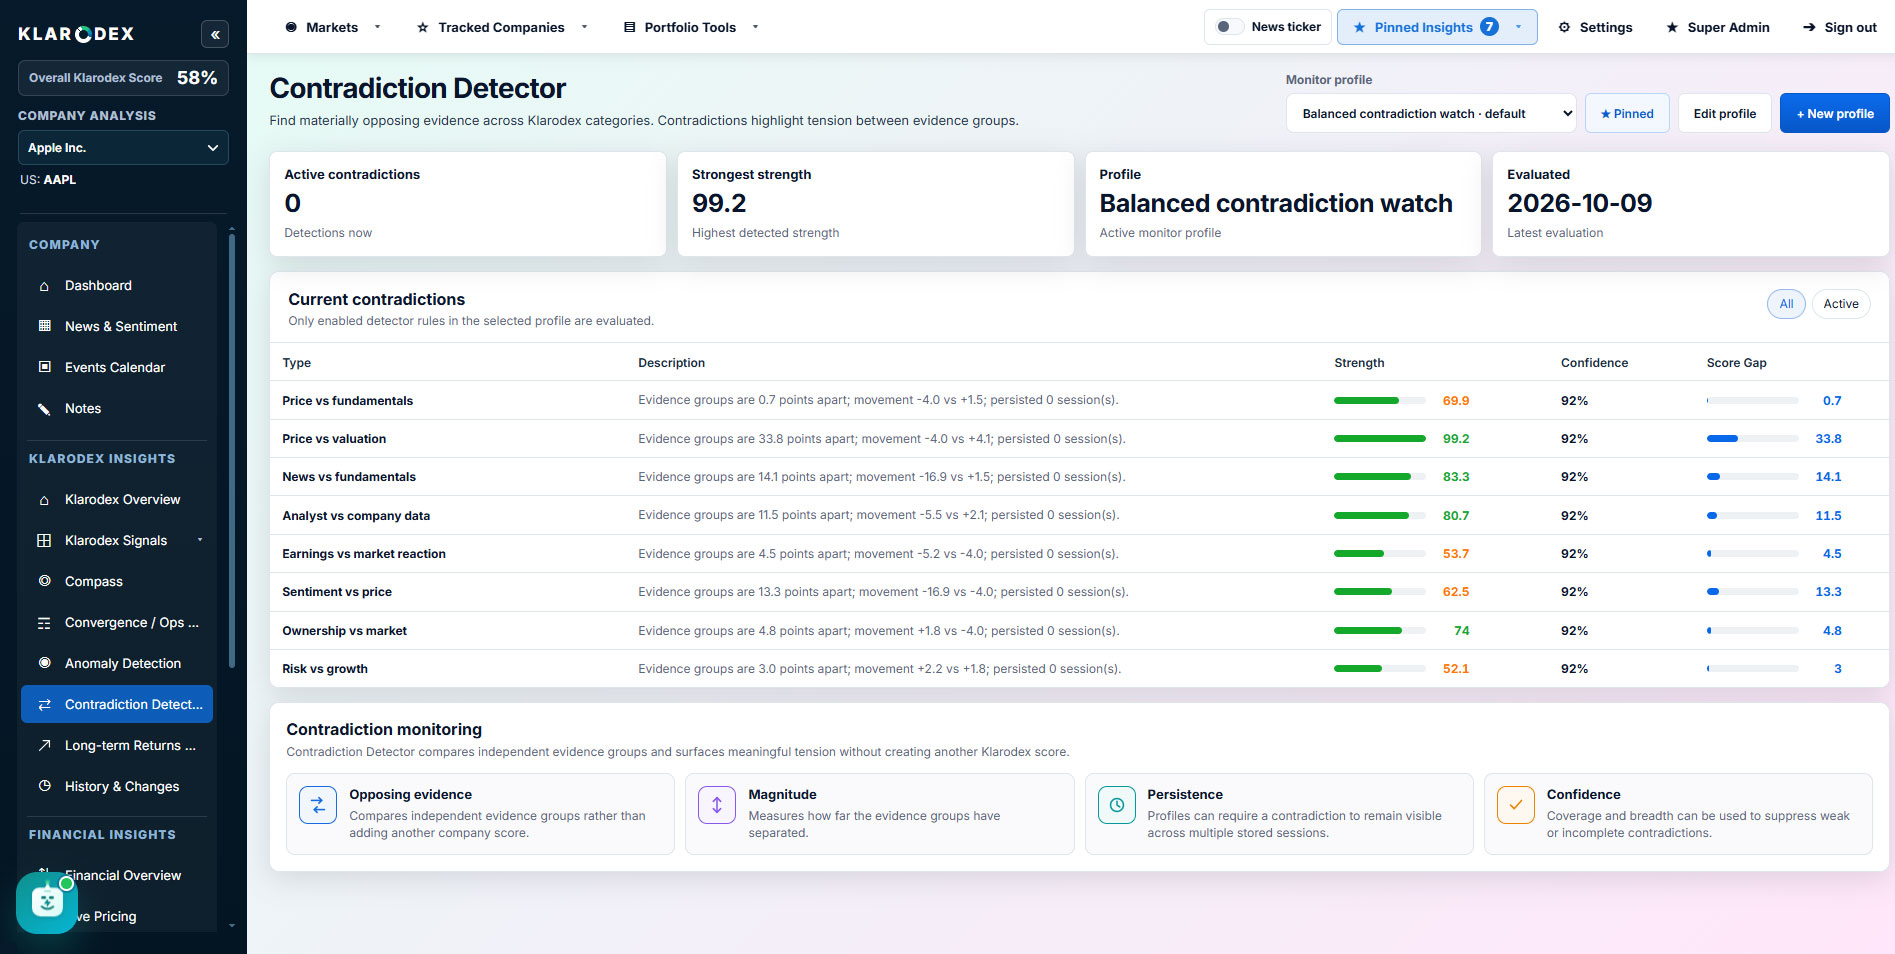Open the Markets dropdown menu
1895x954 pixels.
coord(332,28)
